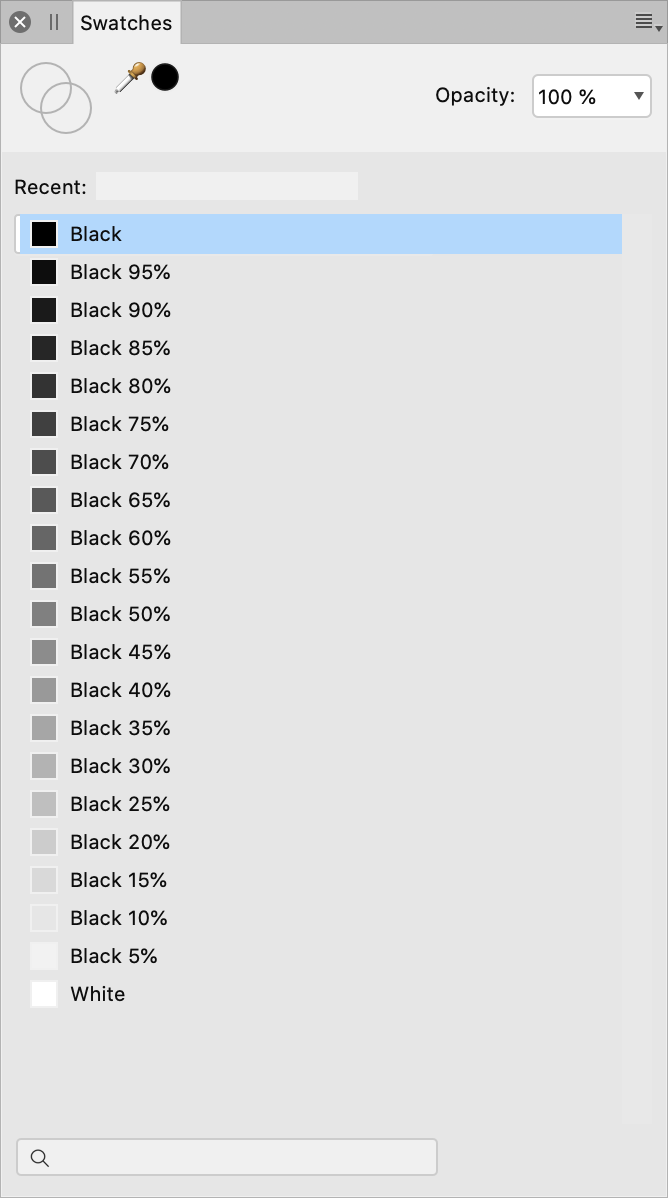Open the Opacity percentage dropdown
The image size is (668, 1198).
(x=592, y=96)
